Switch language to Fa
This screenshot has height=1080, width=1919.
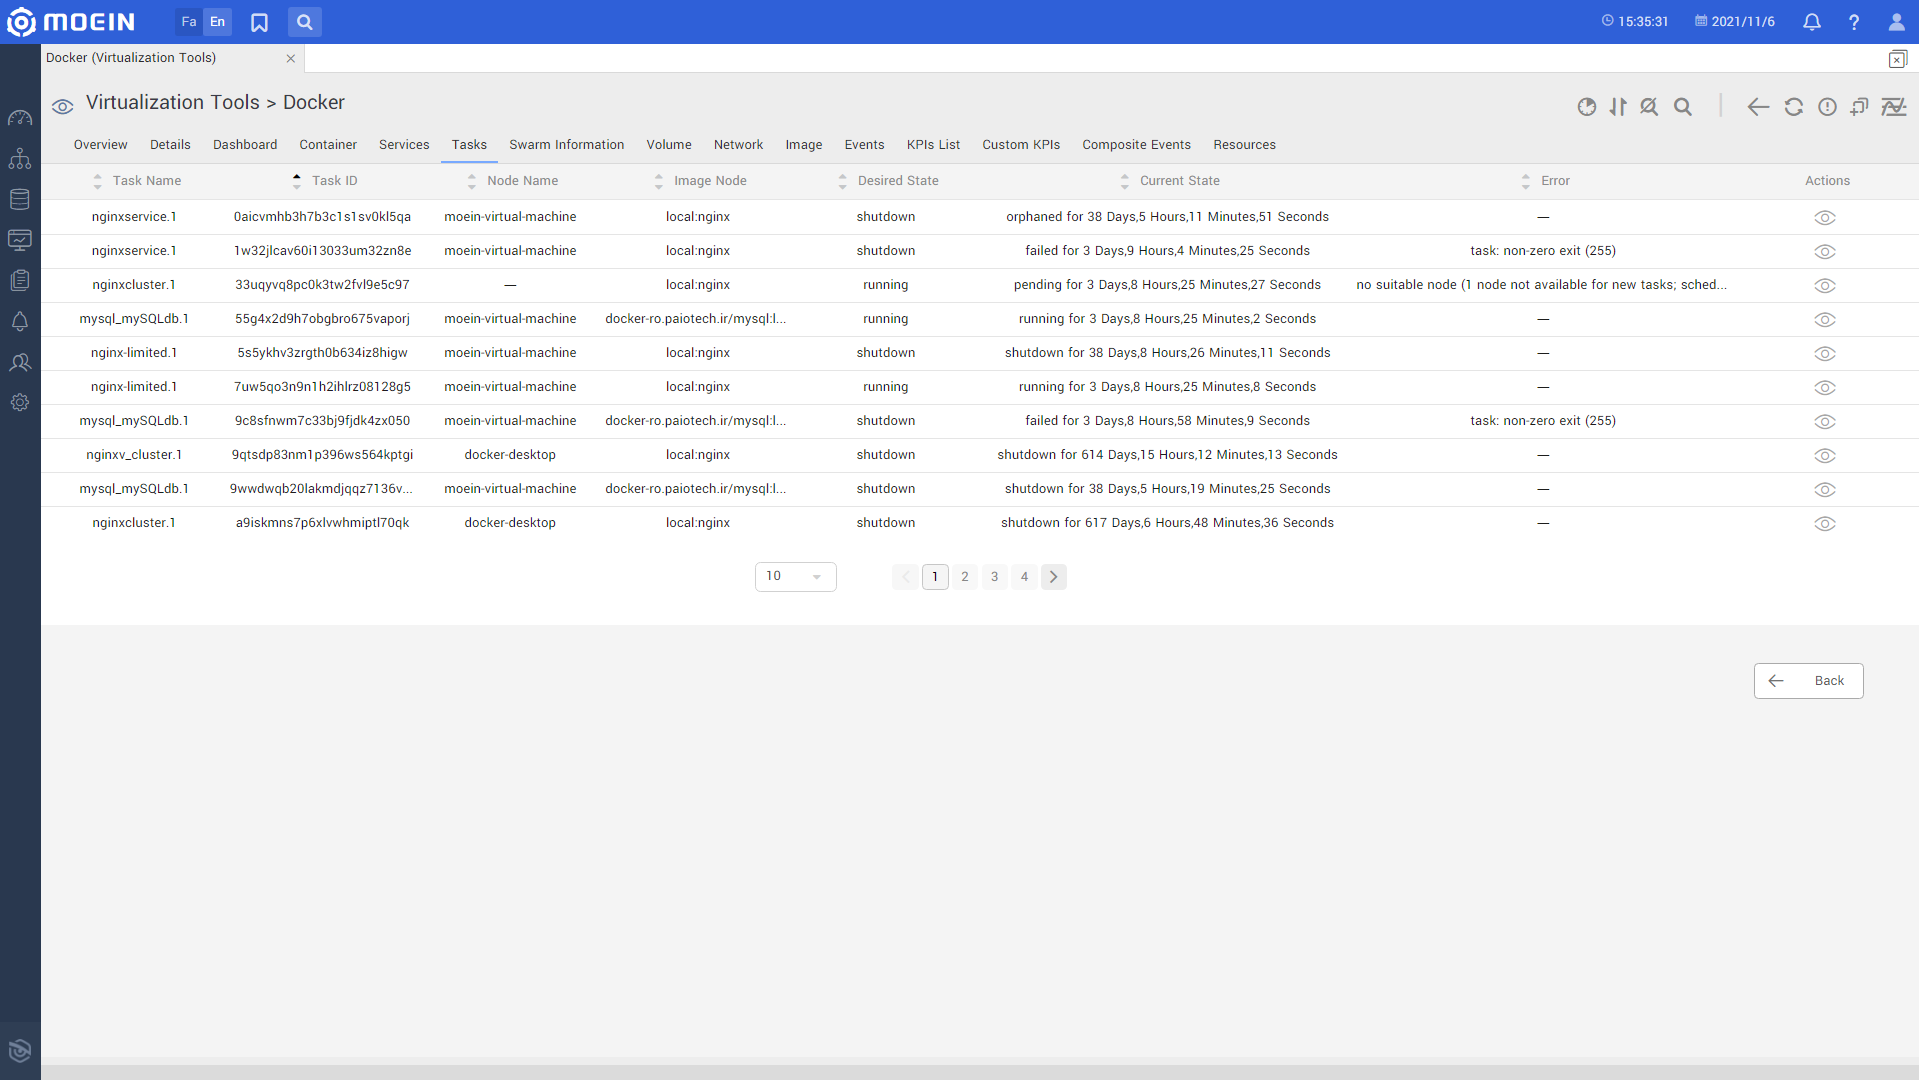(x=189, y=22)
